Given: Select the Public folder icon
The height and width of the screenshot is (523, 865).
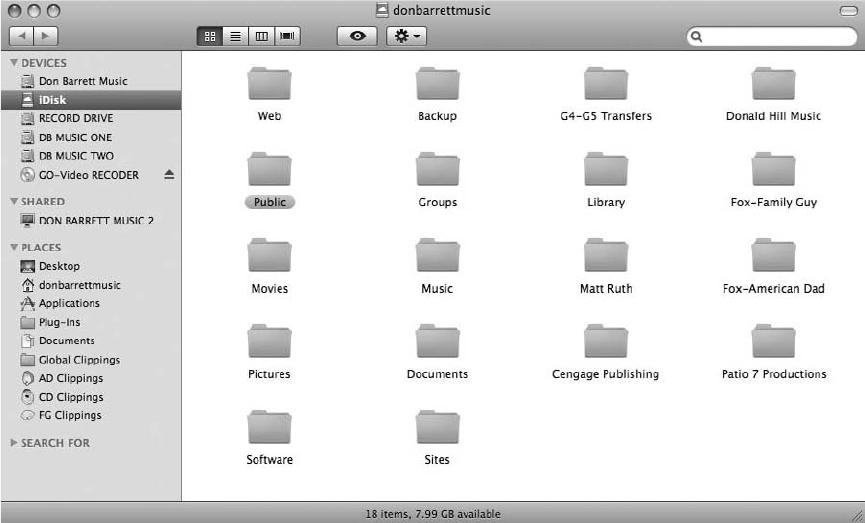Looking at the screenshot, I should point(269,169).
